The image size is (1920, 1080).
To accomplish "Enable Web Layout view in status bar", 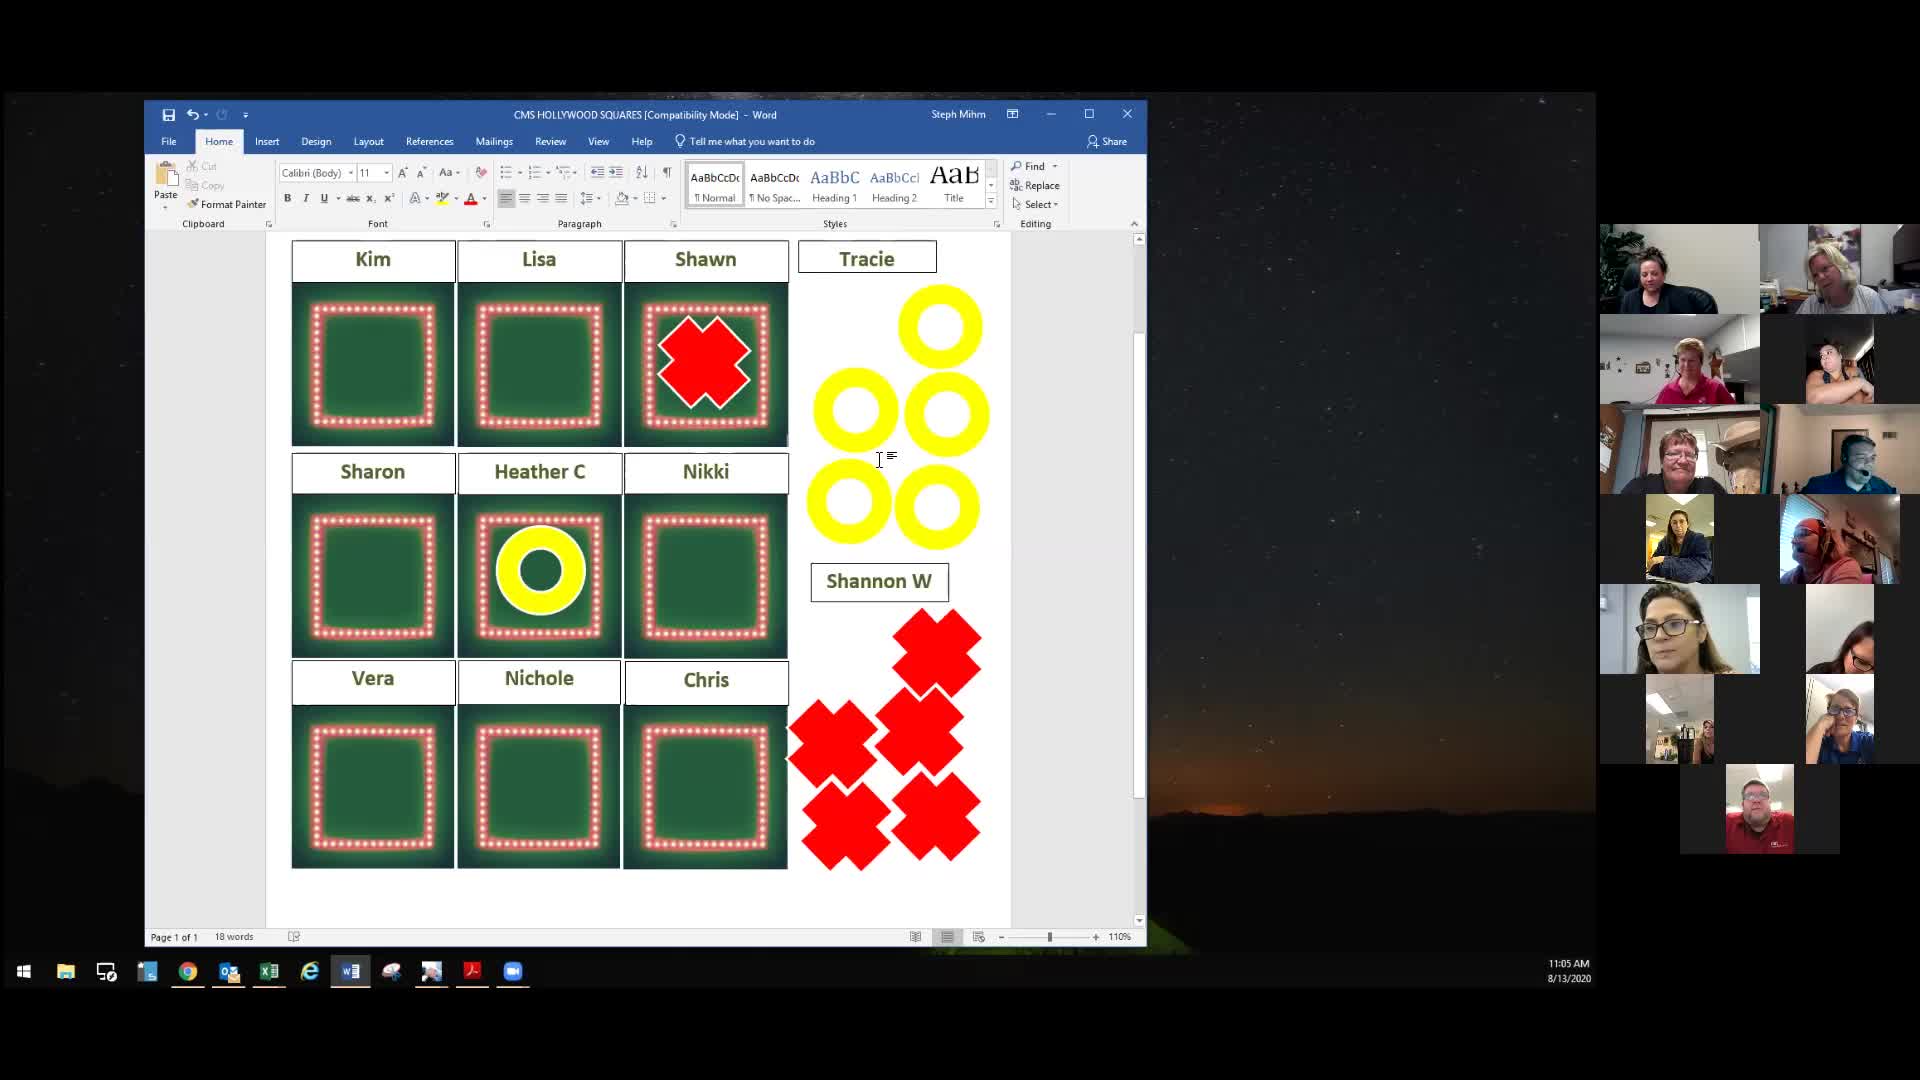I will [x=978, y=937].
